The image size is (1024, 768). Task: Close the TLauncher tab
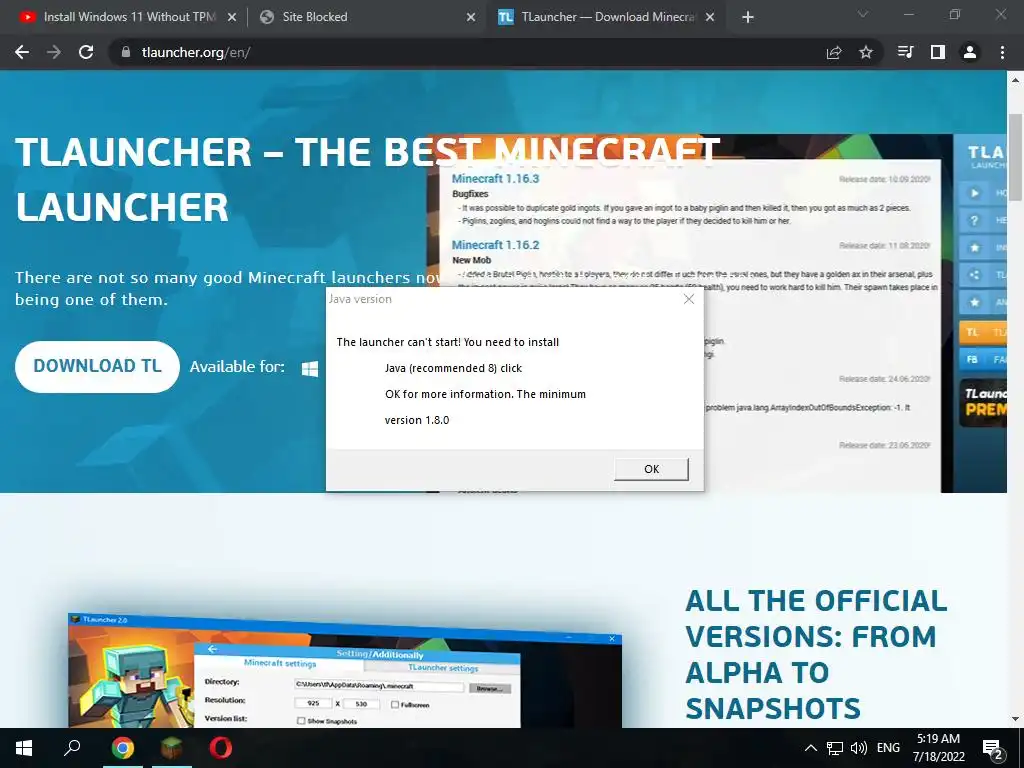(710, 18)
